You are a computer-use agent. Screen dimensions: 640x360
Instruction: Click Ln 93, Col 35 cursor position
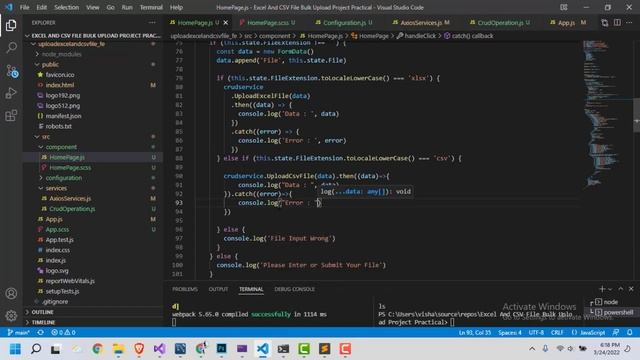(475, 332)
